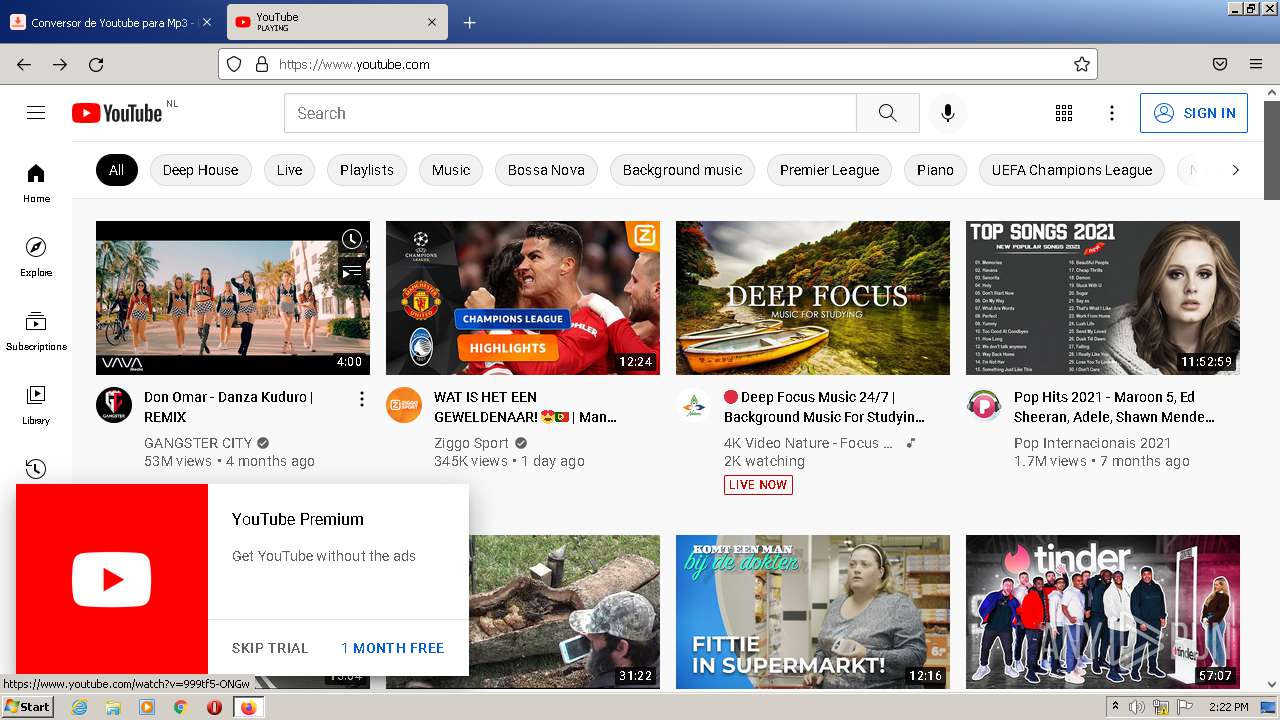
Task: Open Ziggo Sport channel avatar
Action: click(x=404, y=405)
